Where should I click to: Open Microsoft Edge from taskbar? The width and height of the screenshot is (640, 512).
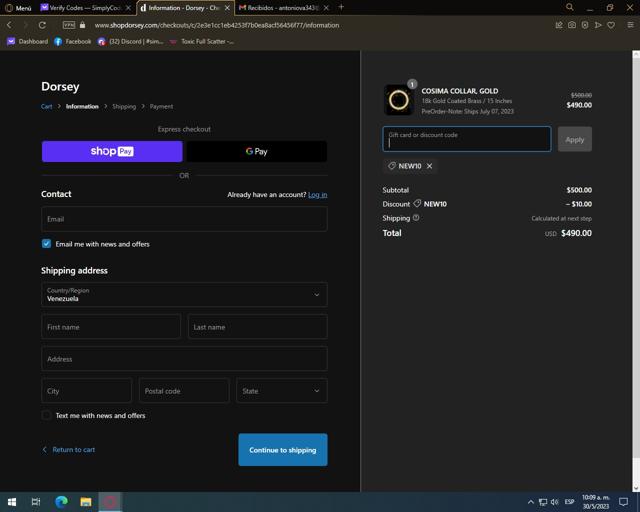click(x=61, y=502)
